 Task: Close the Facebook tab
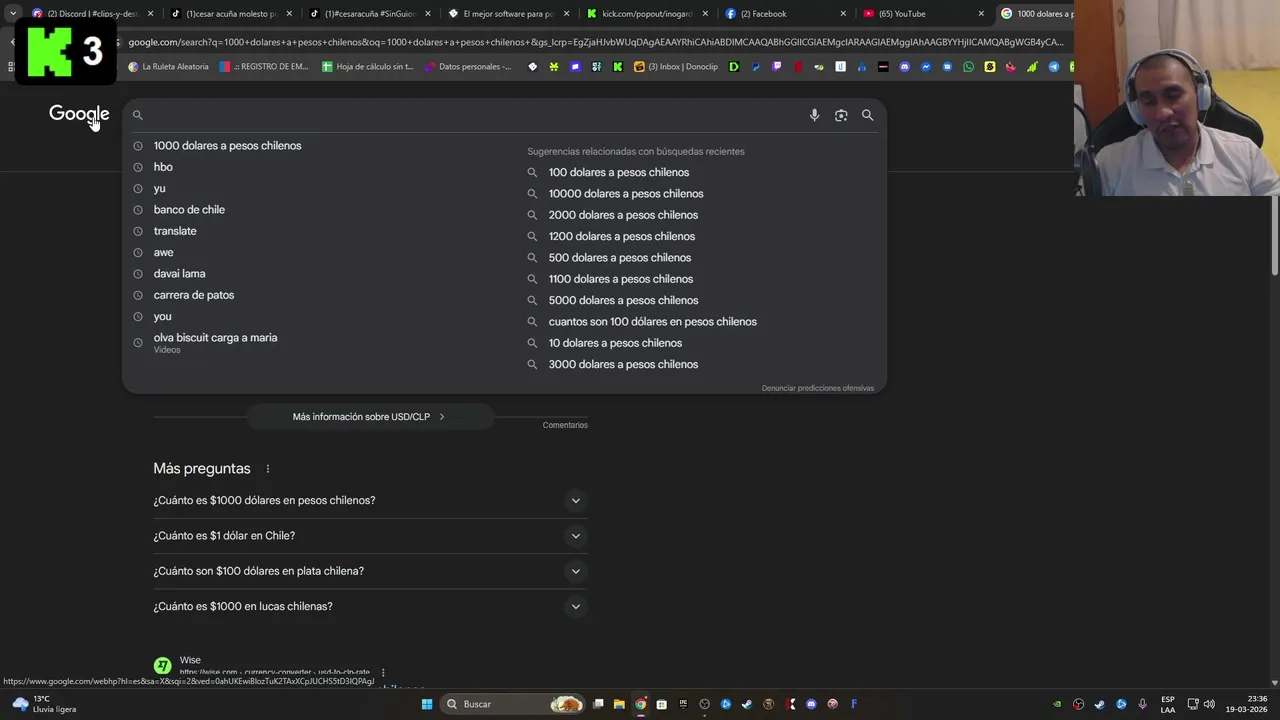click(843, 14)
